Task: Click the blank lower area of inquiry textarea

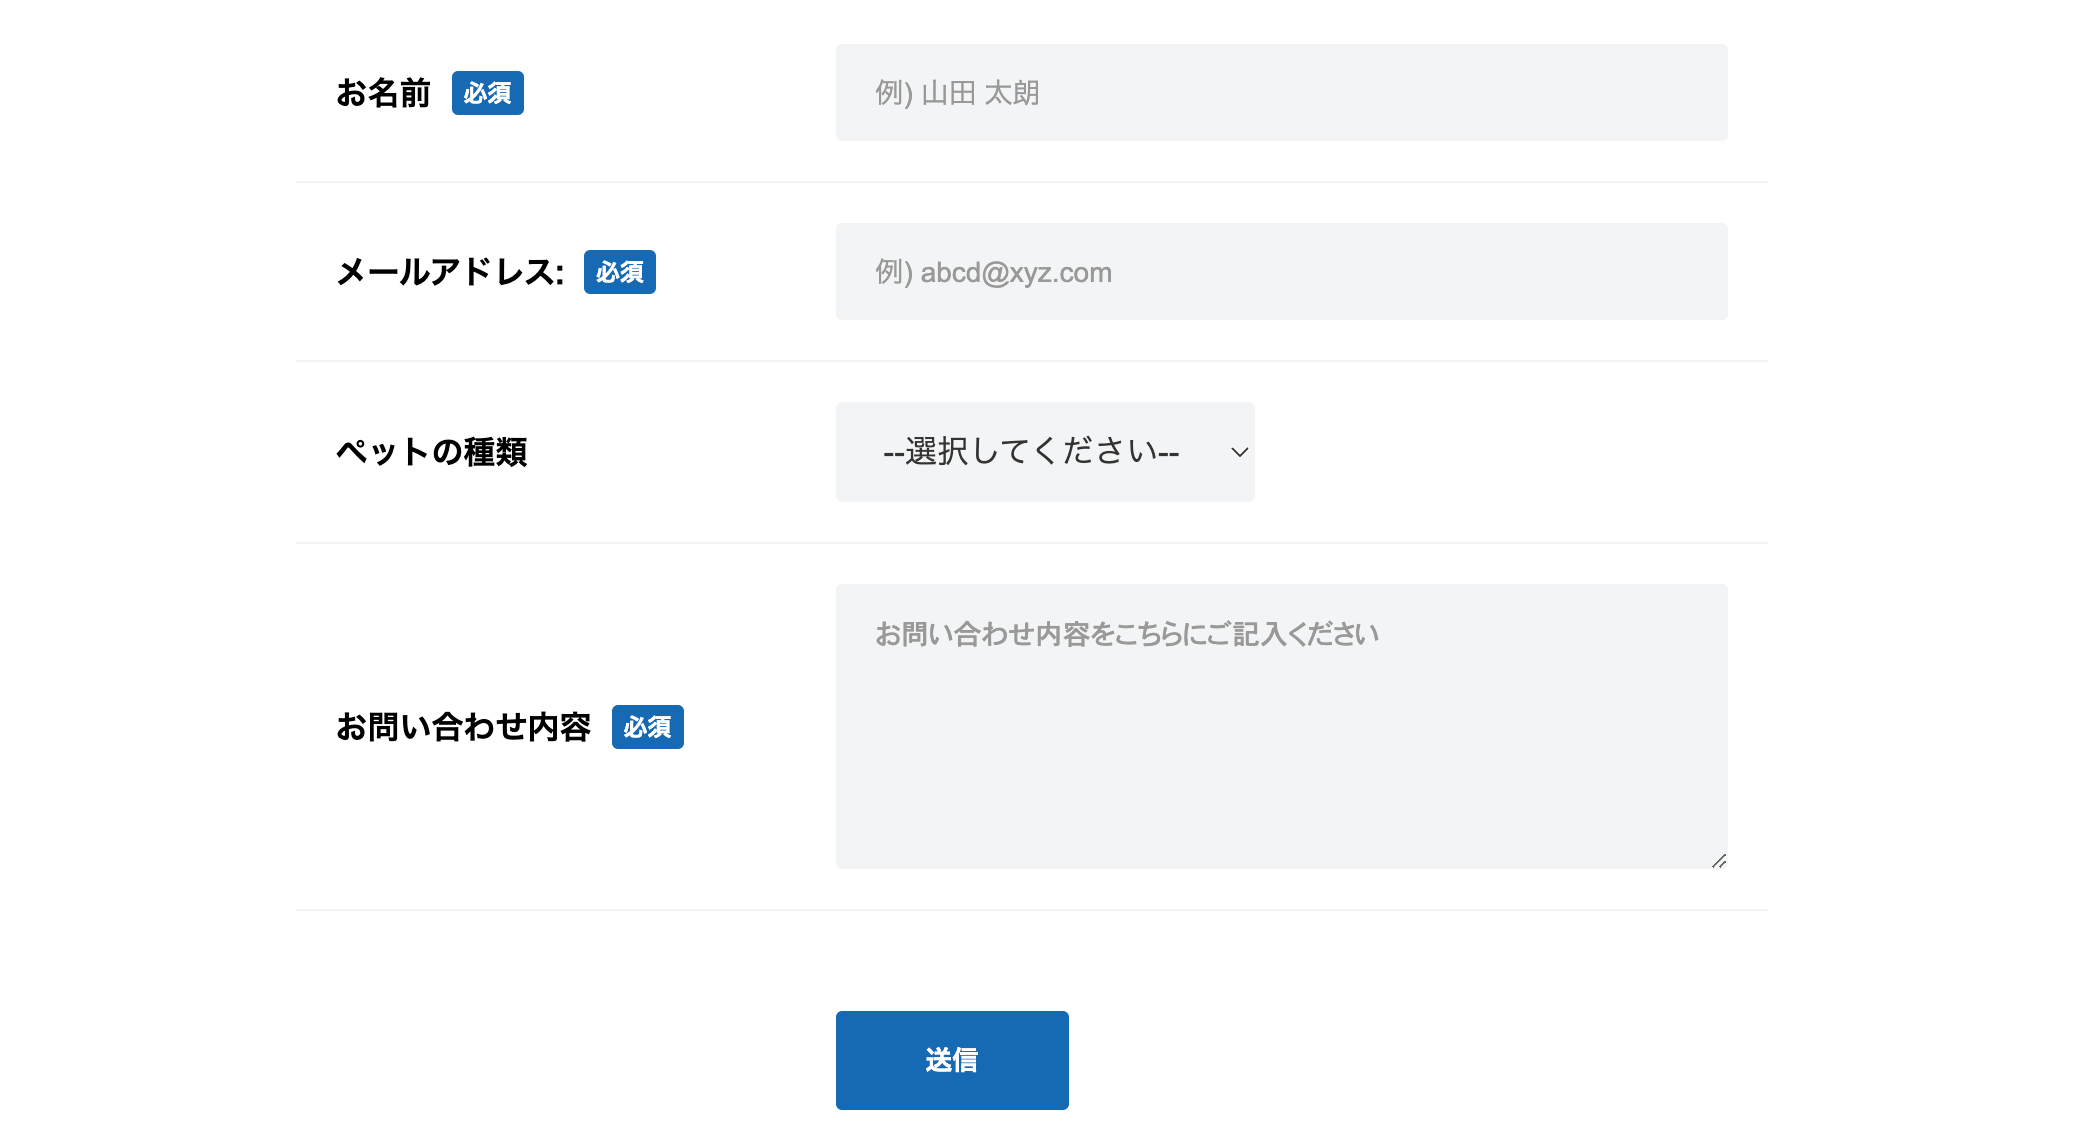Action: coord(1280,790)
